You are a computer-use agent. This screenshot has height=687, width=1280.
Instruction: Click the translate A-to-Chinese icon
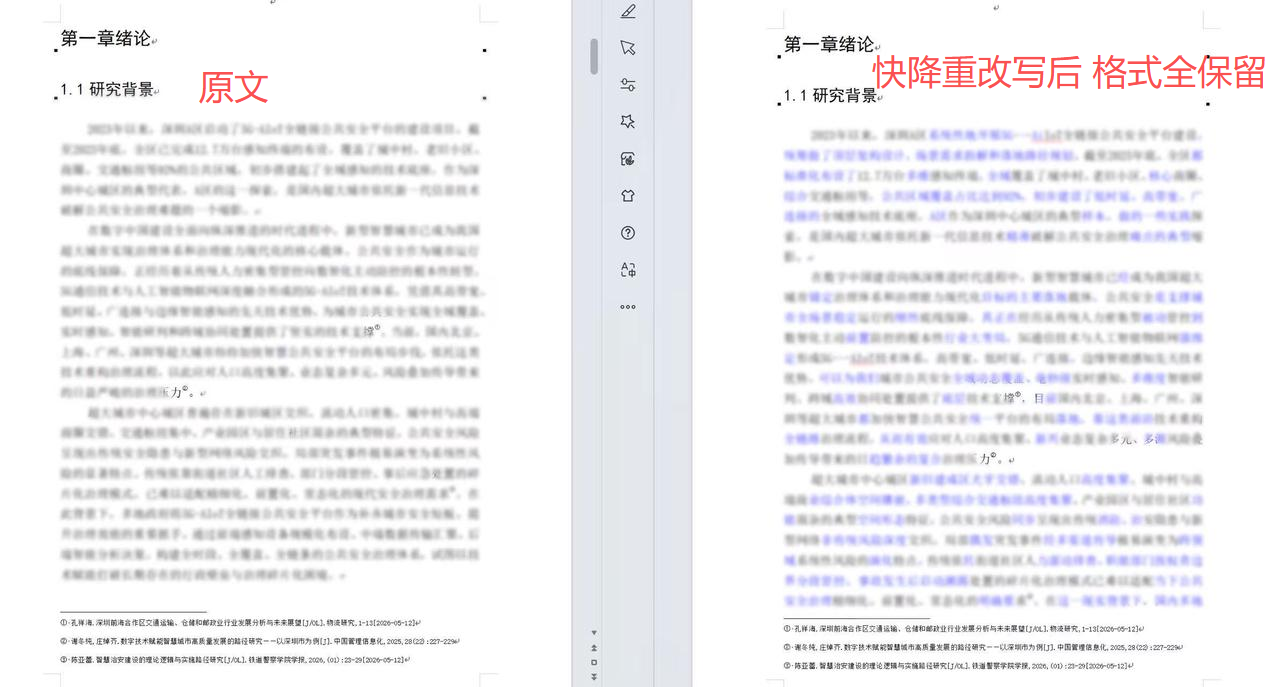pyautogui.click(x=628, y=270)
